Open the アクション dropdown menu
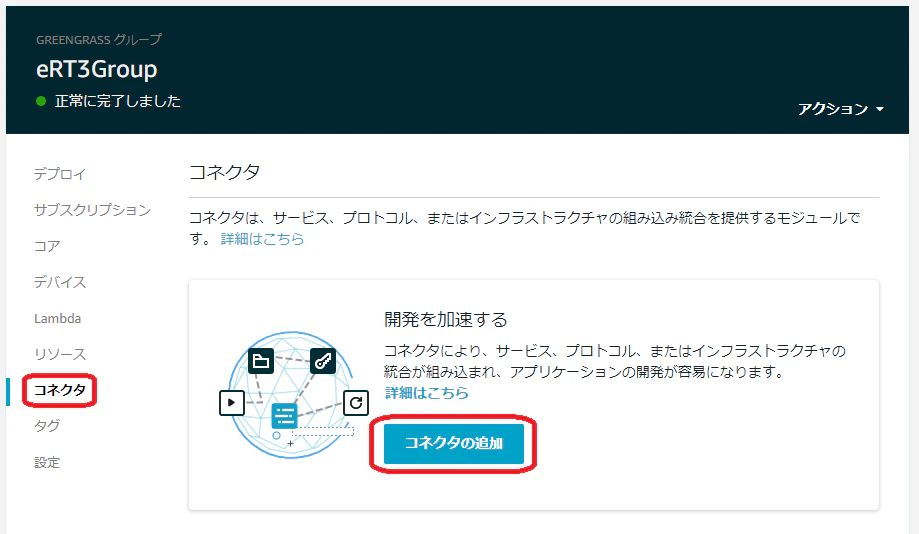The width and height of the screenshot is (919, 534). coord(840,109)
